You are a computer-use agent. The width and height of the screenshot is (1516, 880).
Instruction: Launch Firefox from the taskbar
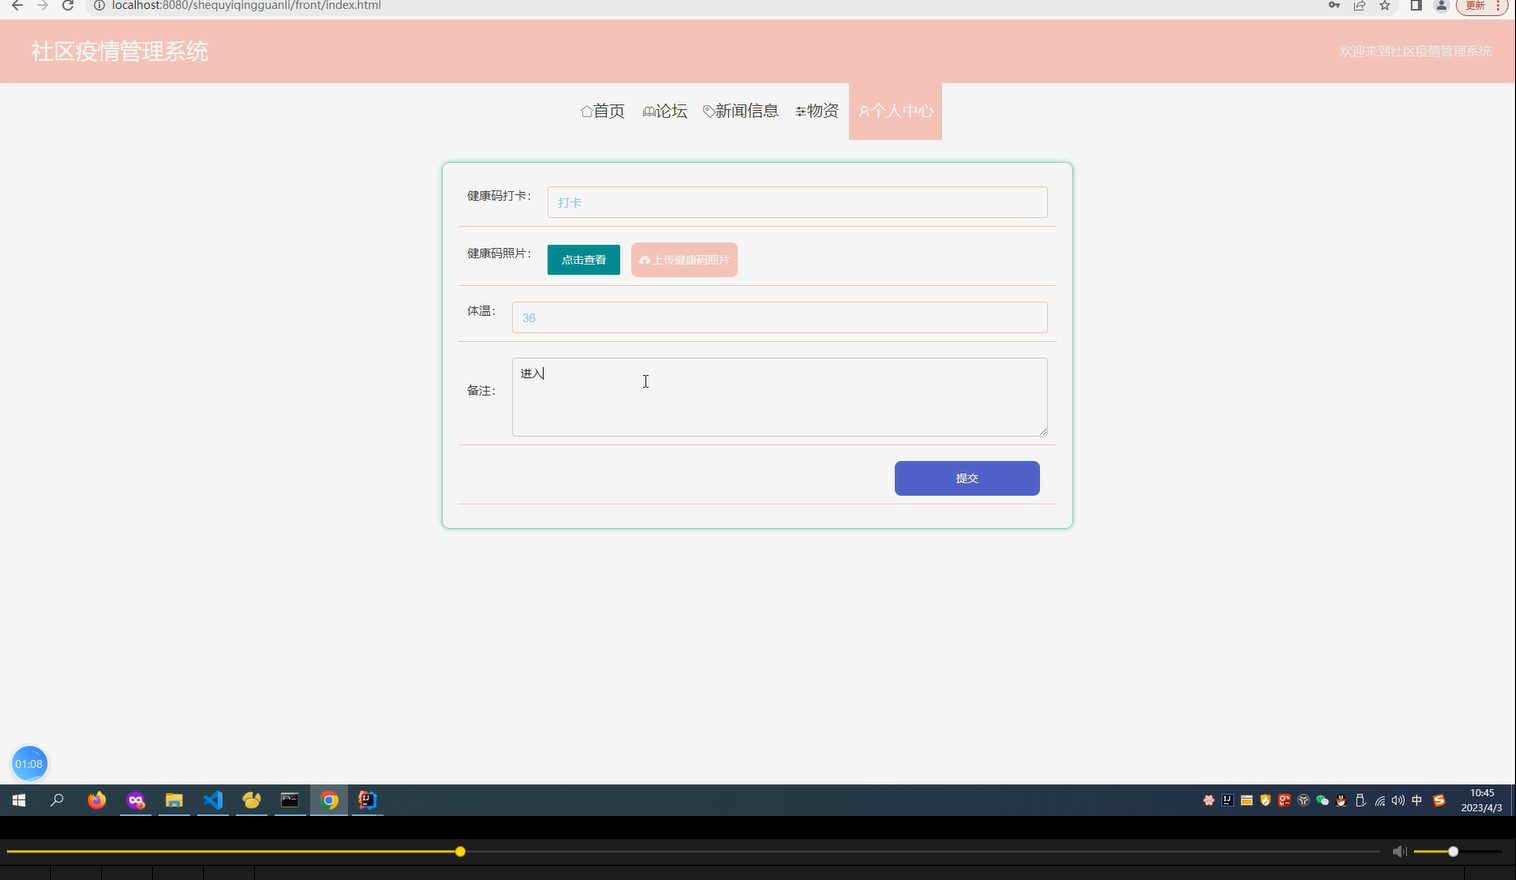96,800
